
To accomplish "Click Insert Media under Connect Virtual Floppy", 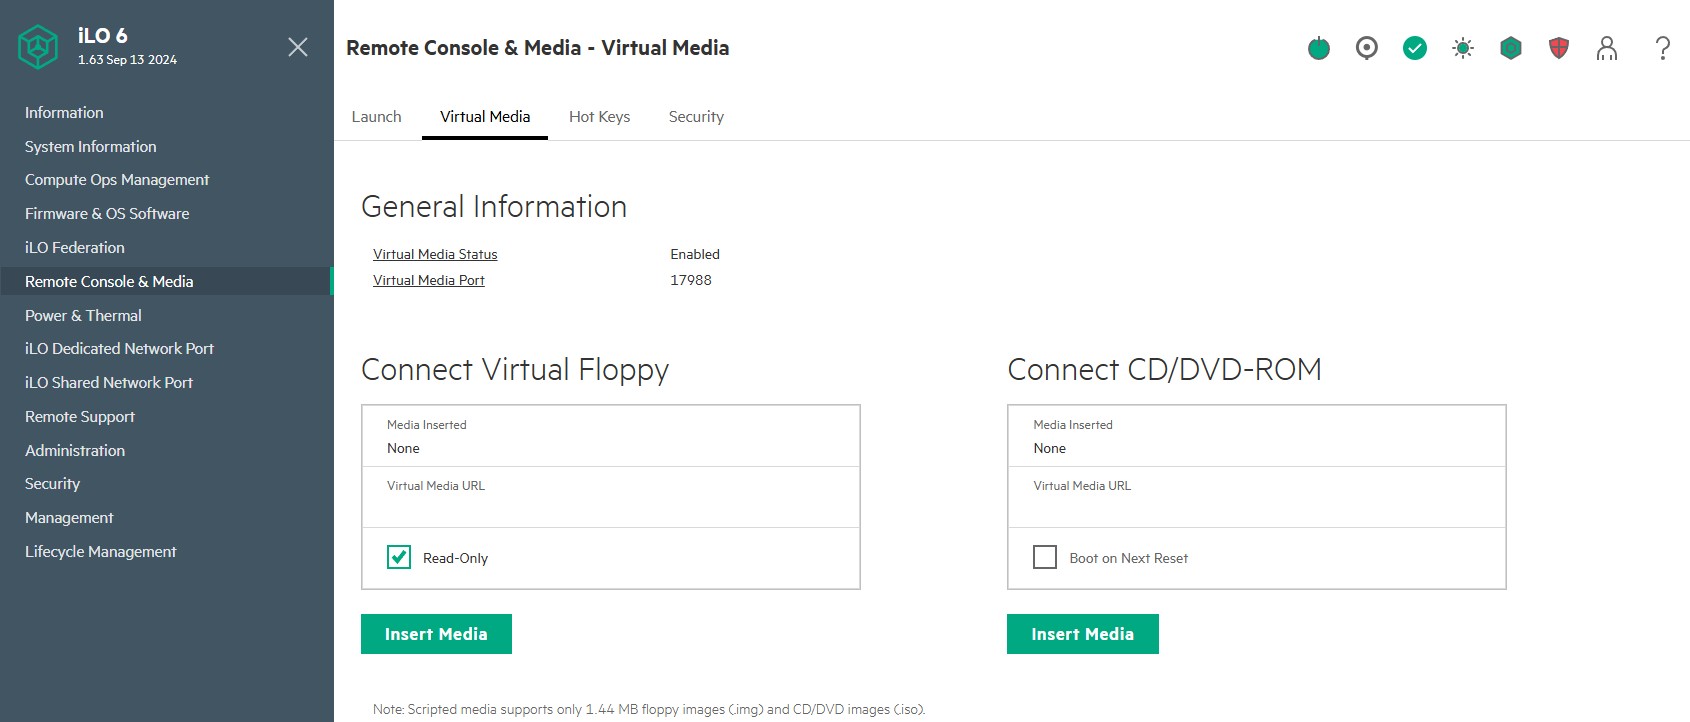I will pyautogui.click(x=436, y=634).
